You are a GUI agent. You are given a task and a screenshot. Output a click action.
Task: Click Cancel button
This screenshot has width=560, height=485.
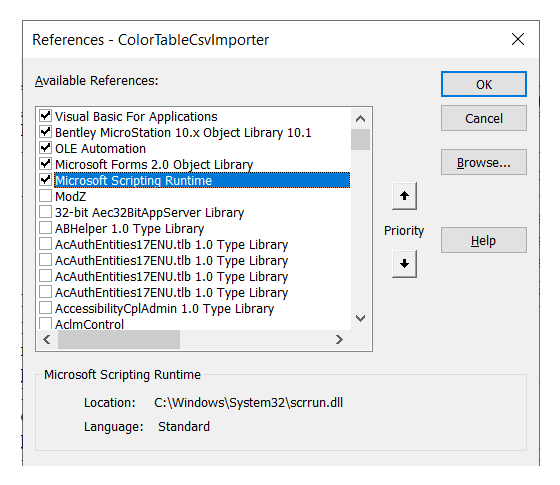click(x=484, y=118)
